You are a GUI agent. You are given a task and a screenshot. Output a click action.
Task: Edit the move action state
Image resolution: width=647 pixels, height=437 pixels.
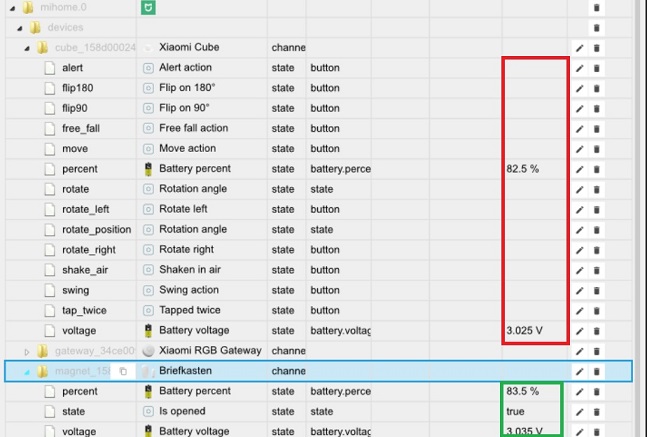(x=580, y=149)
